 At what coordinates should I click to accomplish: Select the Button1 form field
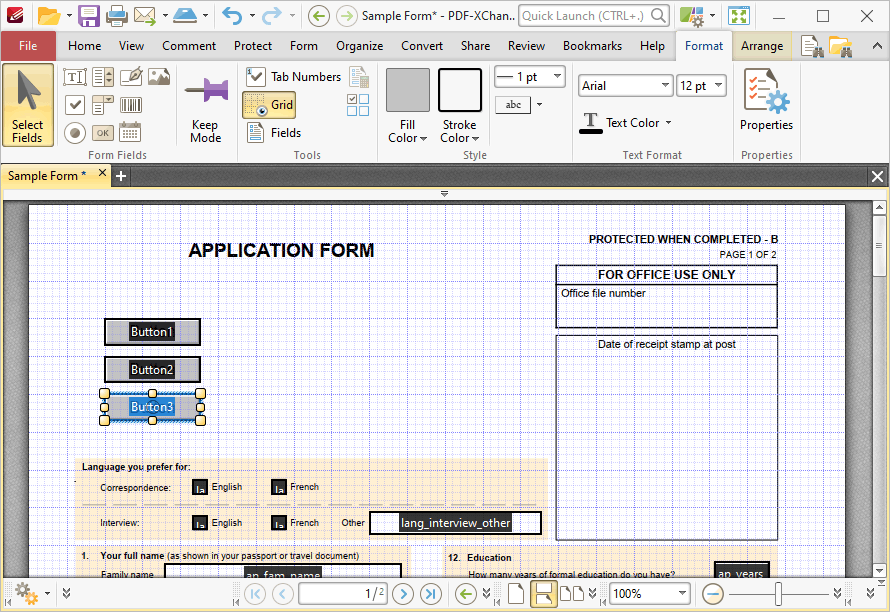point(152,332)
